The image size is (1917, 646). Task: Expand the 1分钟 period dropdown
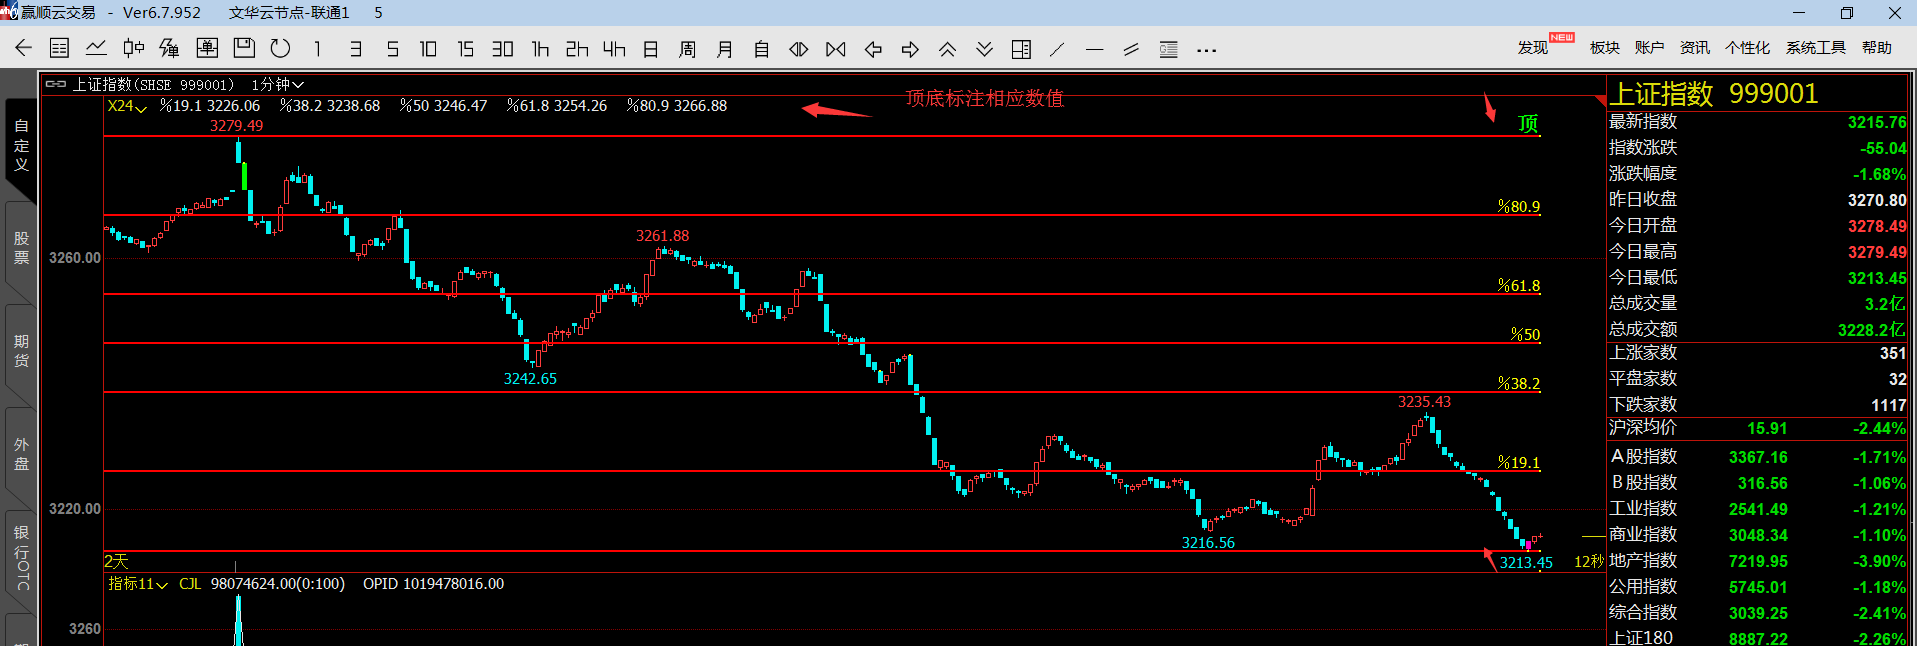click(277, 85)
